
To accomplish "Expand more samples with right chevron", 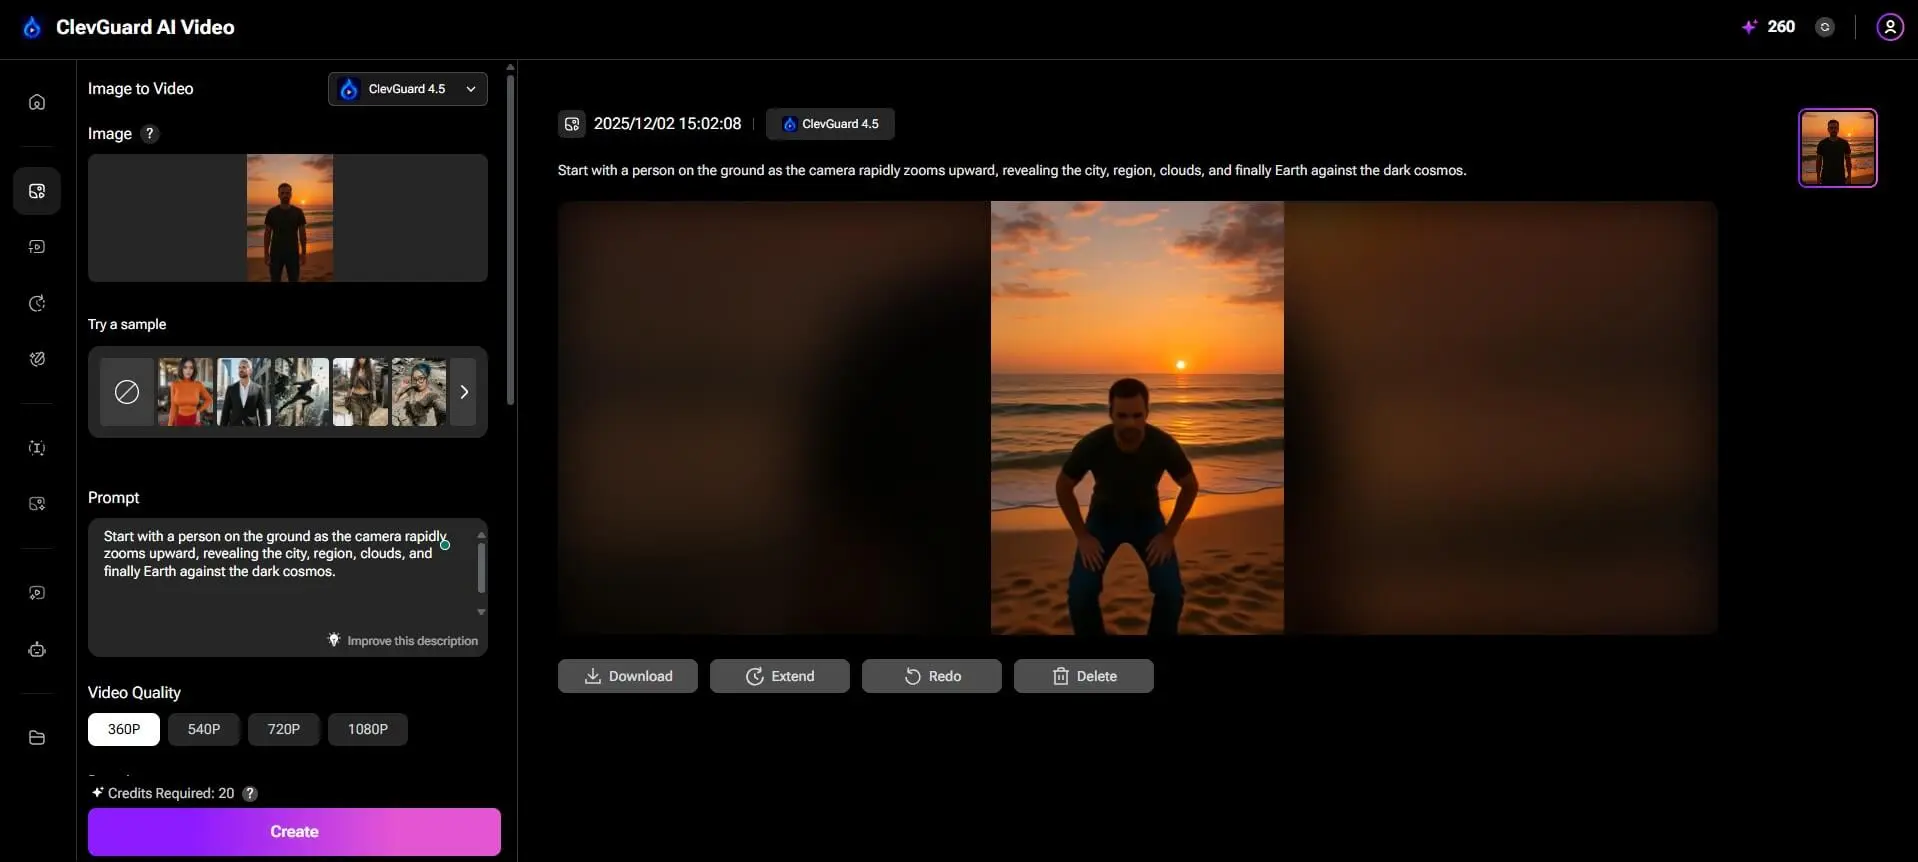I will click(x=464, y=392).
